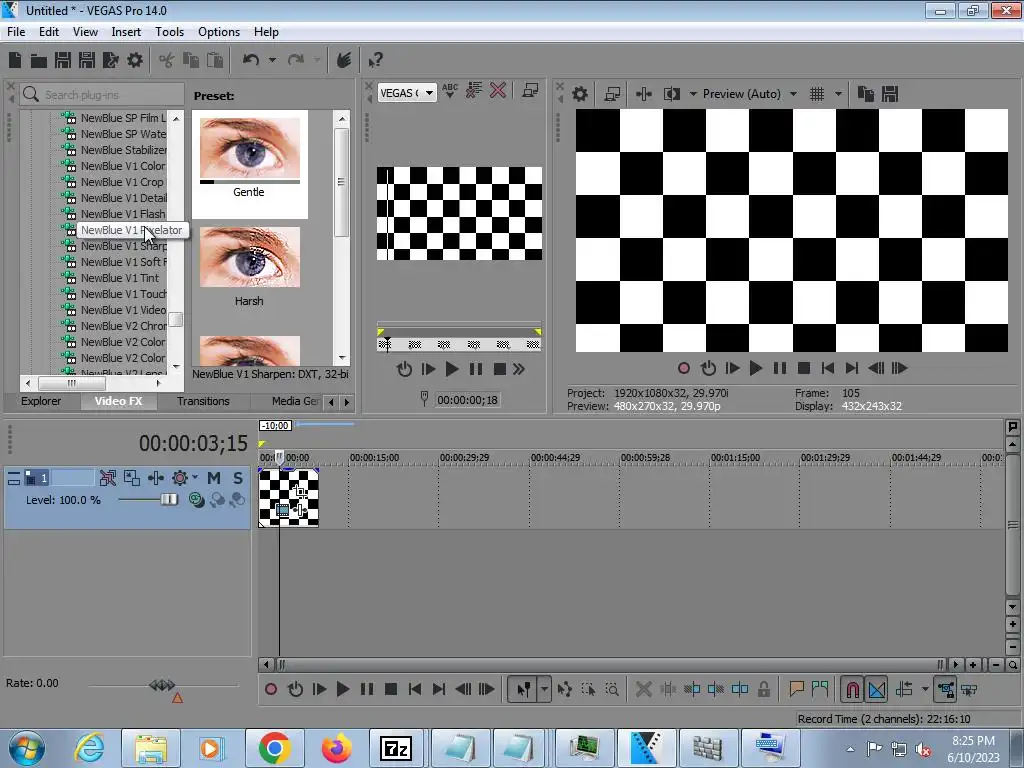Open auto ripple mode dropdown arrow
The height and width of the screenshot is (768, 1024).
(925, 690)
